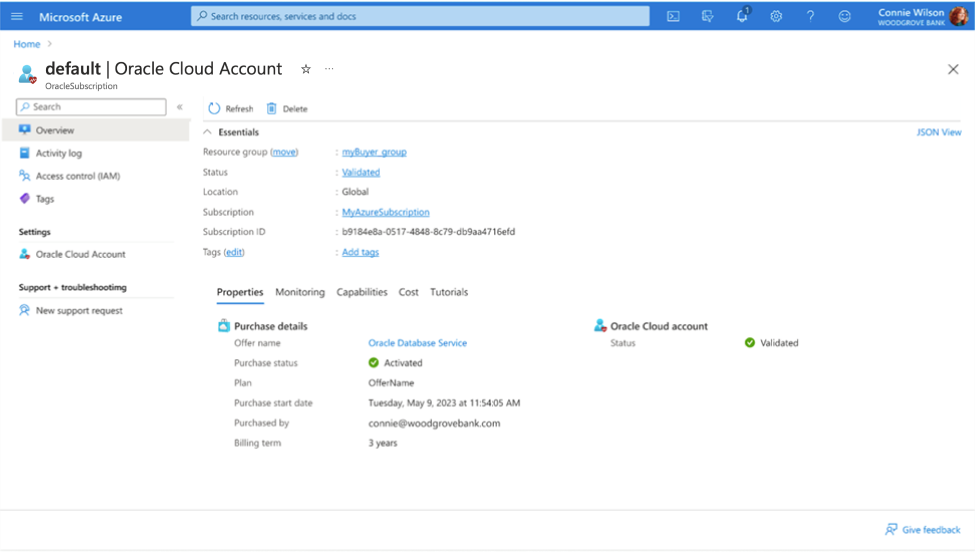Close the Oracle Cloud Account blade
The height and width of the screenshot is (552, 975).
953,69
